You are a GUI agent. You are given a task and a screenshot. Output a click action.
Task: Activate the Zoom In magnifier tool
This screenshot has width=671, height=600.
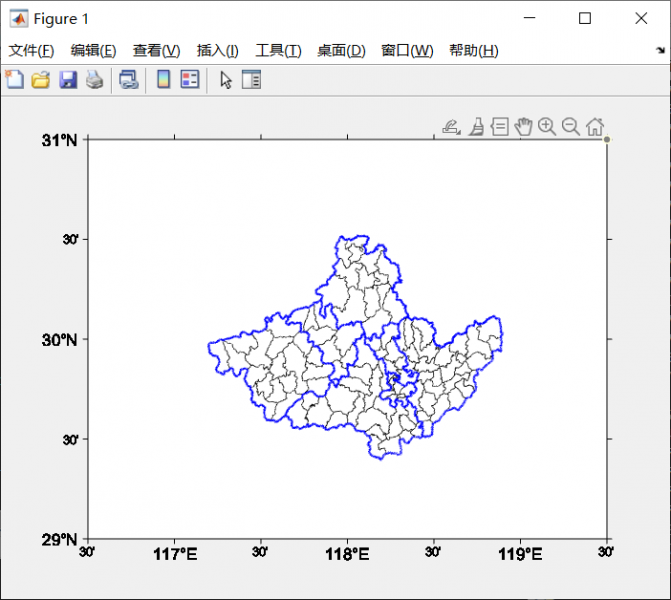547,126
